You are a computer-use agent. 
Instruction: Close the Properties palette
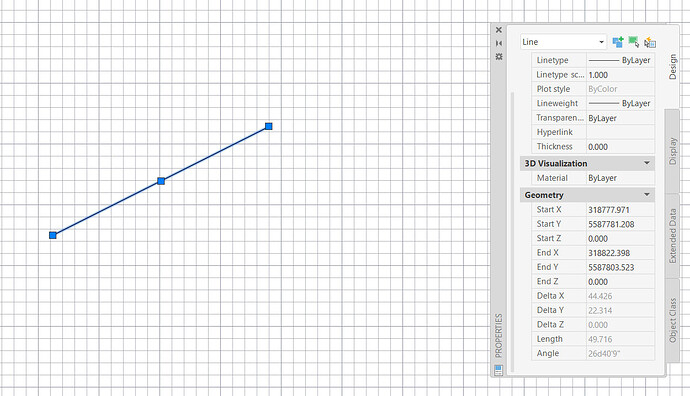point(499,30)
